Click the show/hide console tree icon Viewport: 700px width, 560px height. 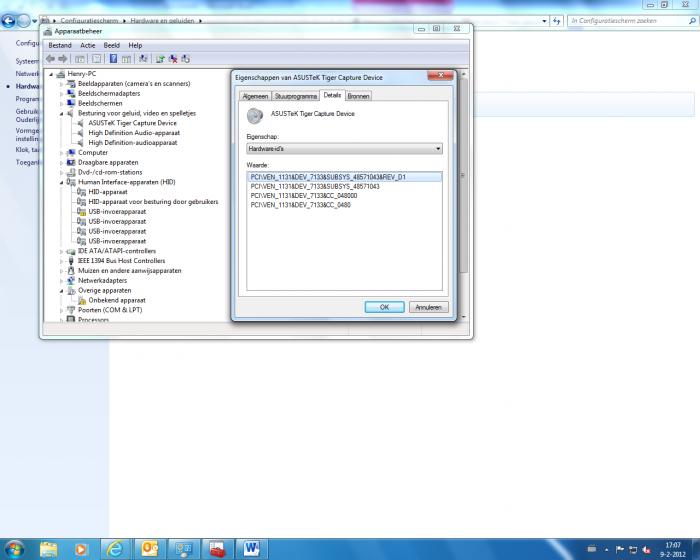(x=80, y=59)
